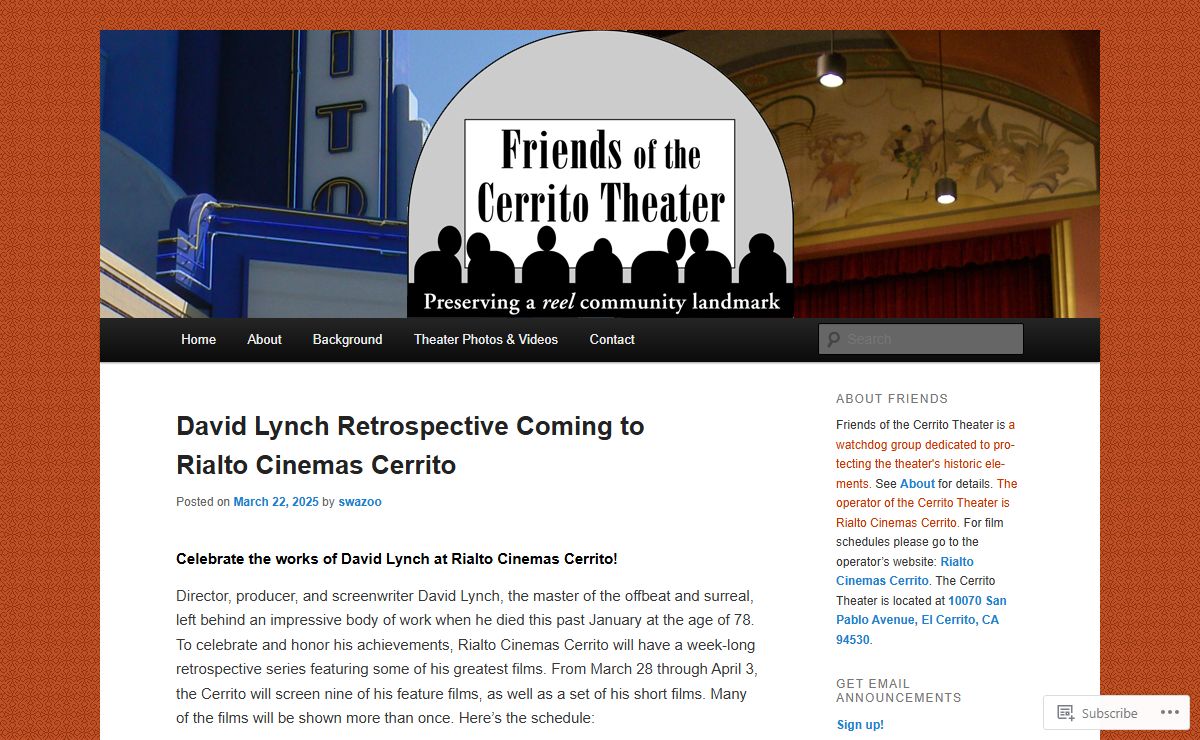
Task: Open the March 22, 2025 date link
Action: click(x=276, y=502)
